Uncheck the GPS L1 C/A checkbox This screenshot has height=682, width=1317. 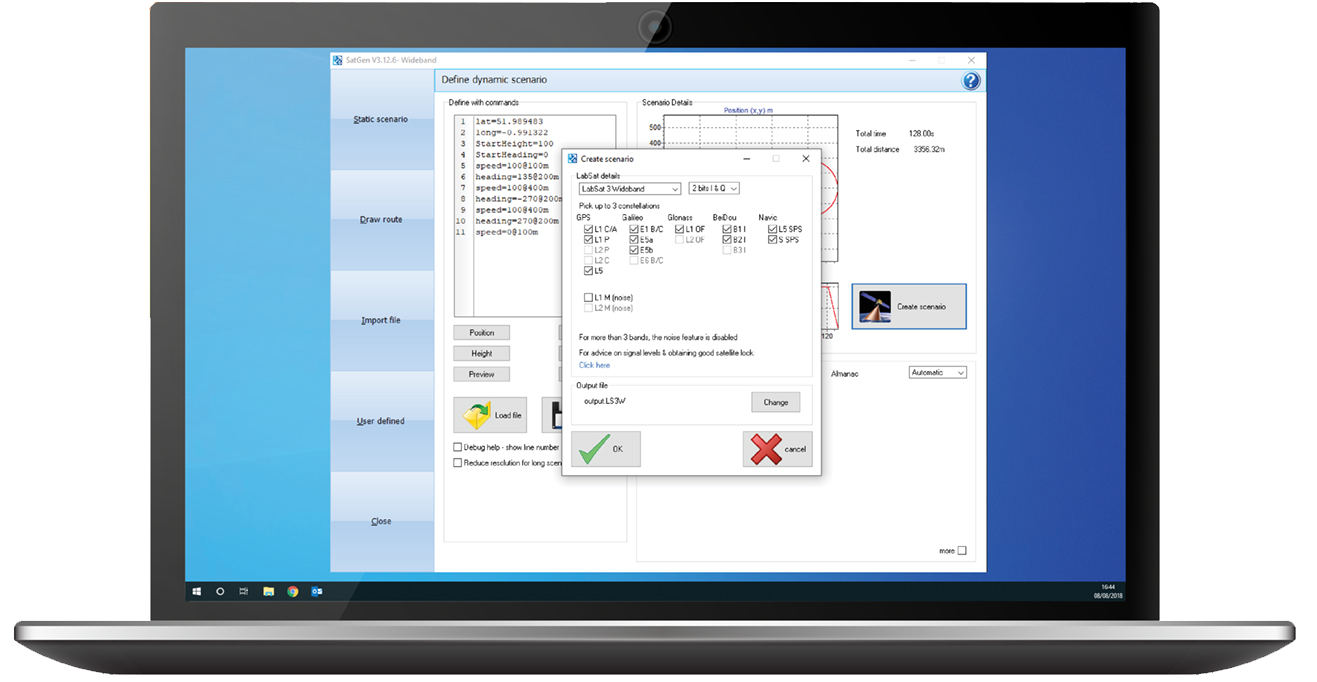tap(588, 229)
